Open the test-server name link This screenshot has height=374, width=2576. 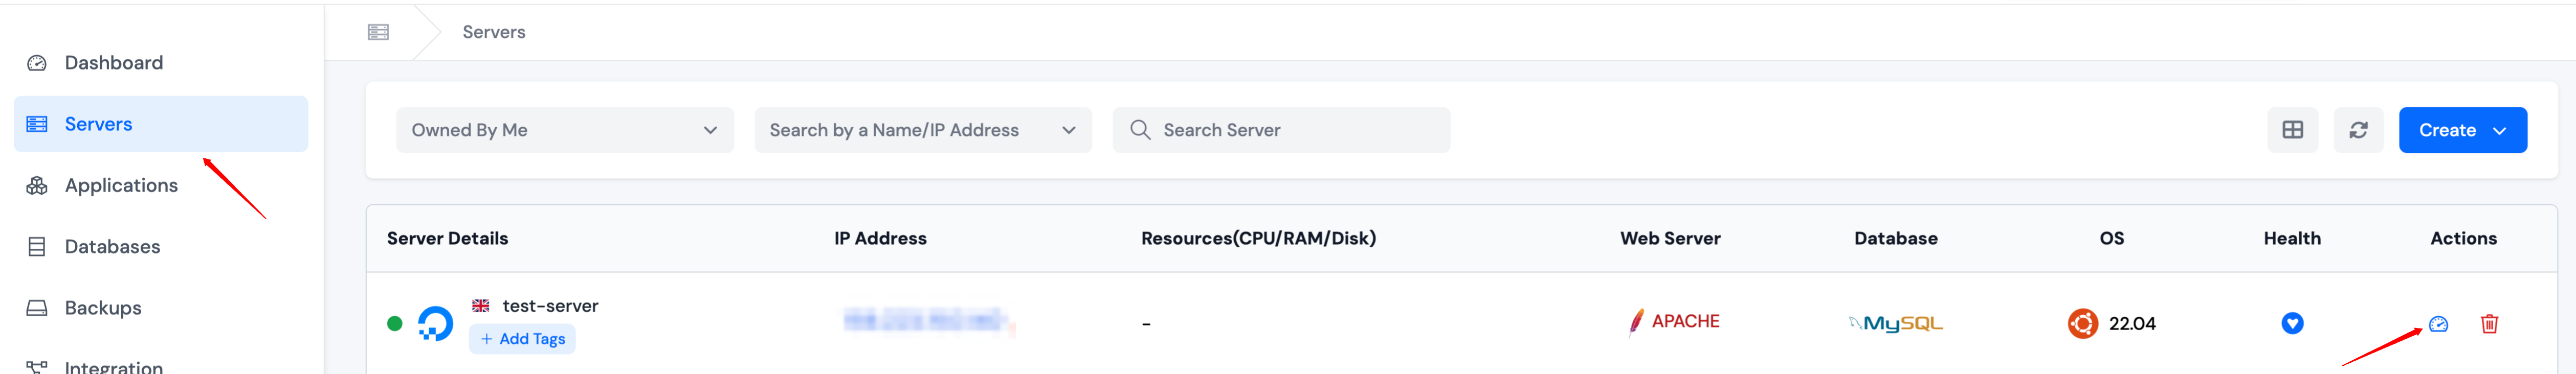coord(550,306)
